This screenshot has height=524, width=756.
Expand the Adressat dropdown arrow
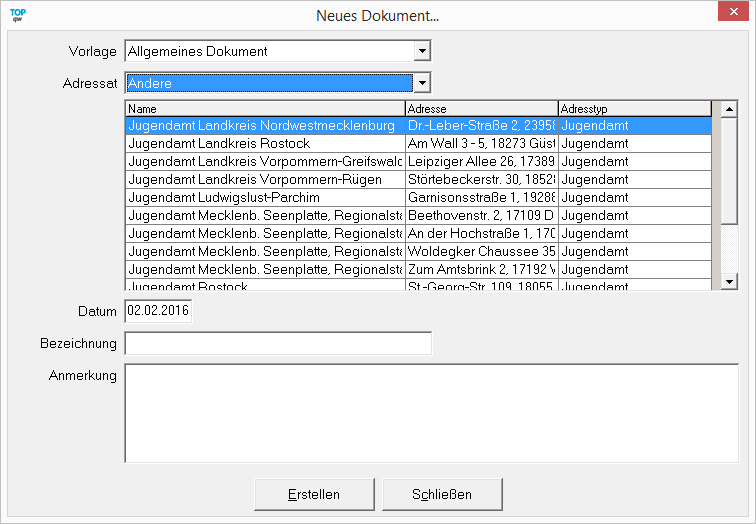(422, 83)
